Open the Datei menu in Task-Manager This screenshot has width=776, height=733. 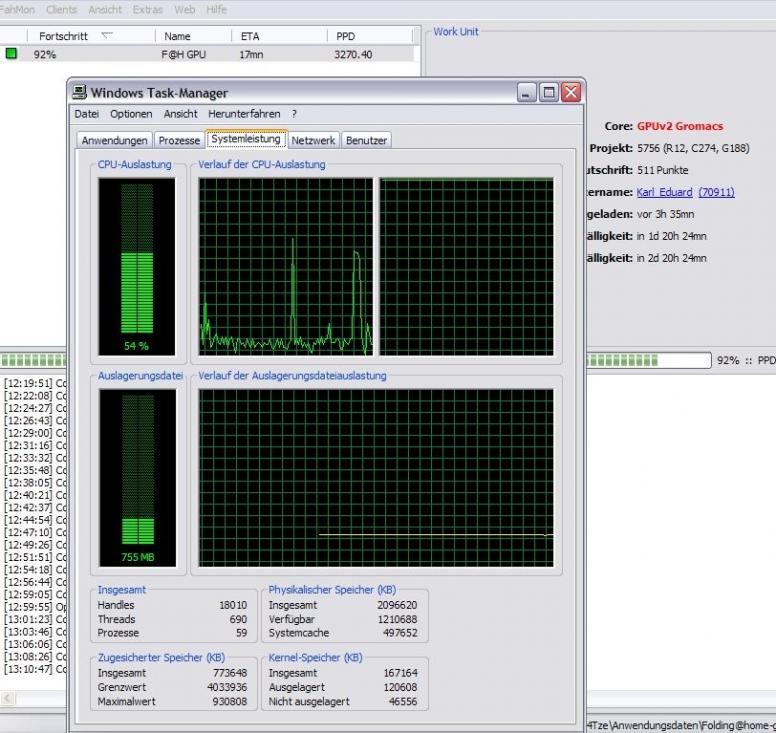[x=87, y=114]
